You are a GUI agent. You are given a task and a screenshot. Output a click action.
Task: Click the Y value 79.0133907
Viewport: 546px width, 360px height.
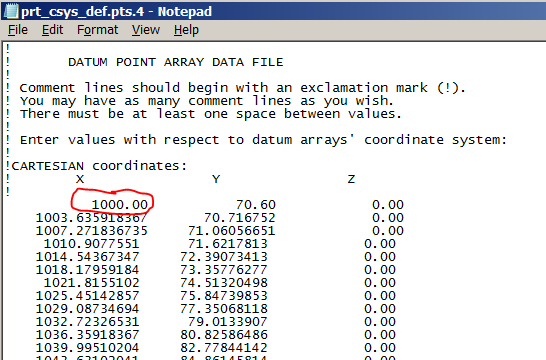click(228, 322)
